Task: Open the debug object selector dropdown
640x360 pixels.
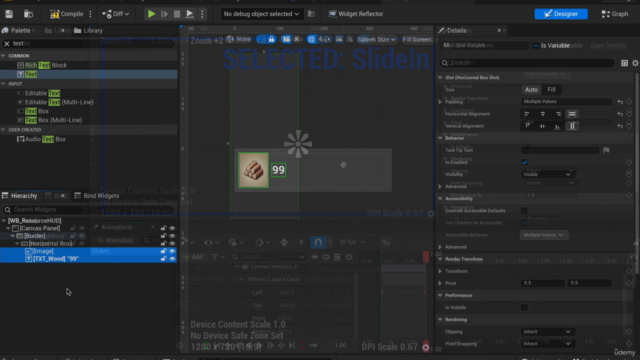Action: [261, 14]
